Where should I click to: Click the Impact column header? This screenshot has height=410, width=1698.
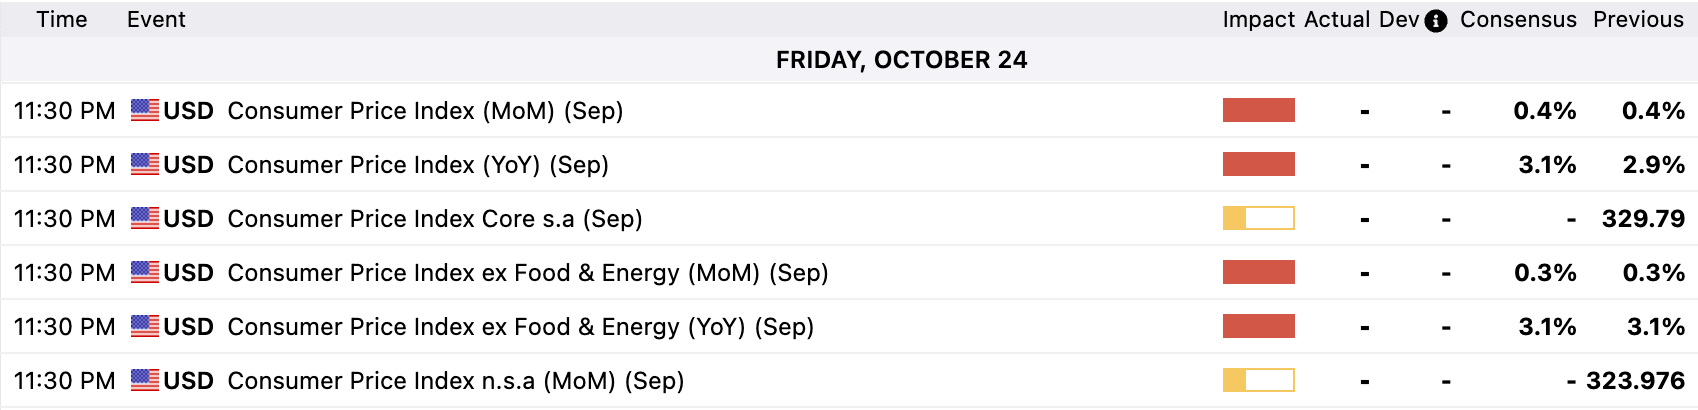tap(1258, 20)
